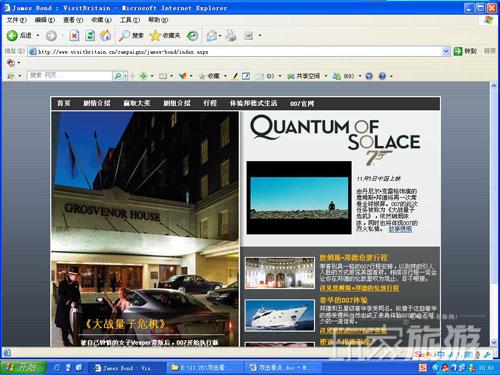Expand the Back button history dropdown arrow
Image resolution: width=500 pixels, height=375 pixels.
point(38,35)
